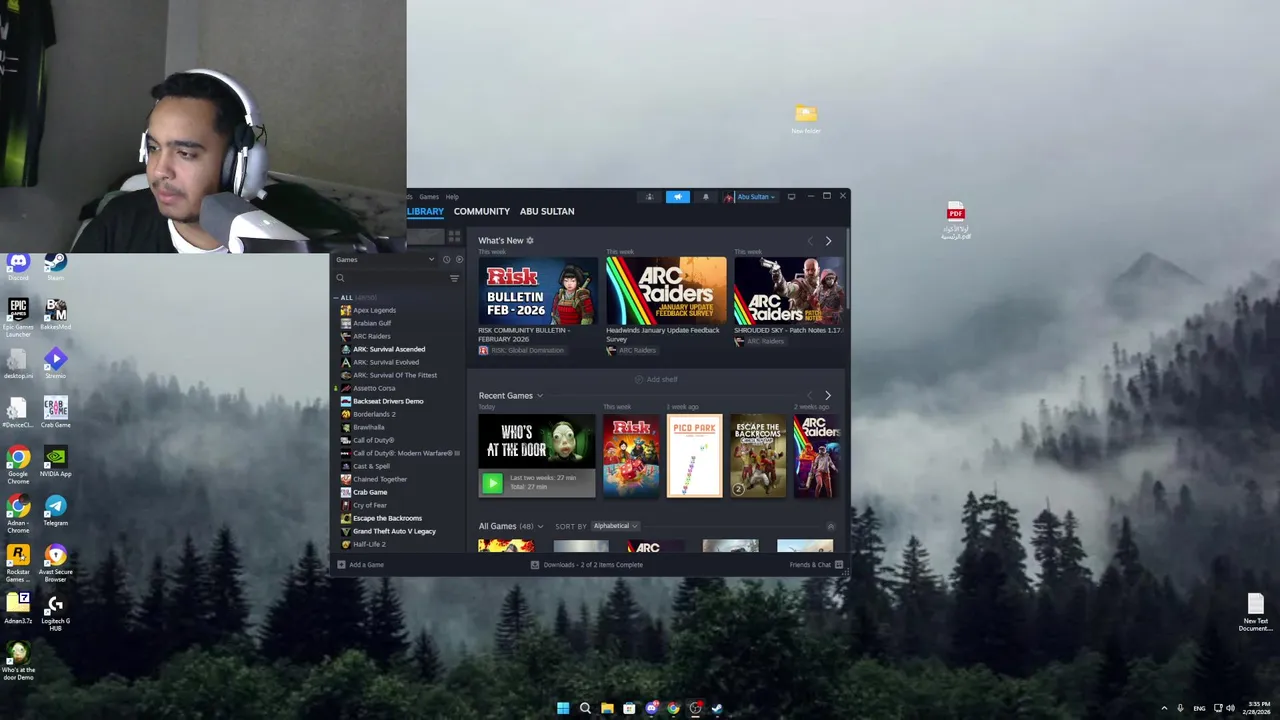Open the ABU SULTAN profile tab
The height and width of the screenshot is (720, 1280).
click(x=547, y=211)
